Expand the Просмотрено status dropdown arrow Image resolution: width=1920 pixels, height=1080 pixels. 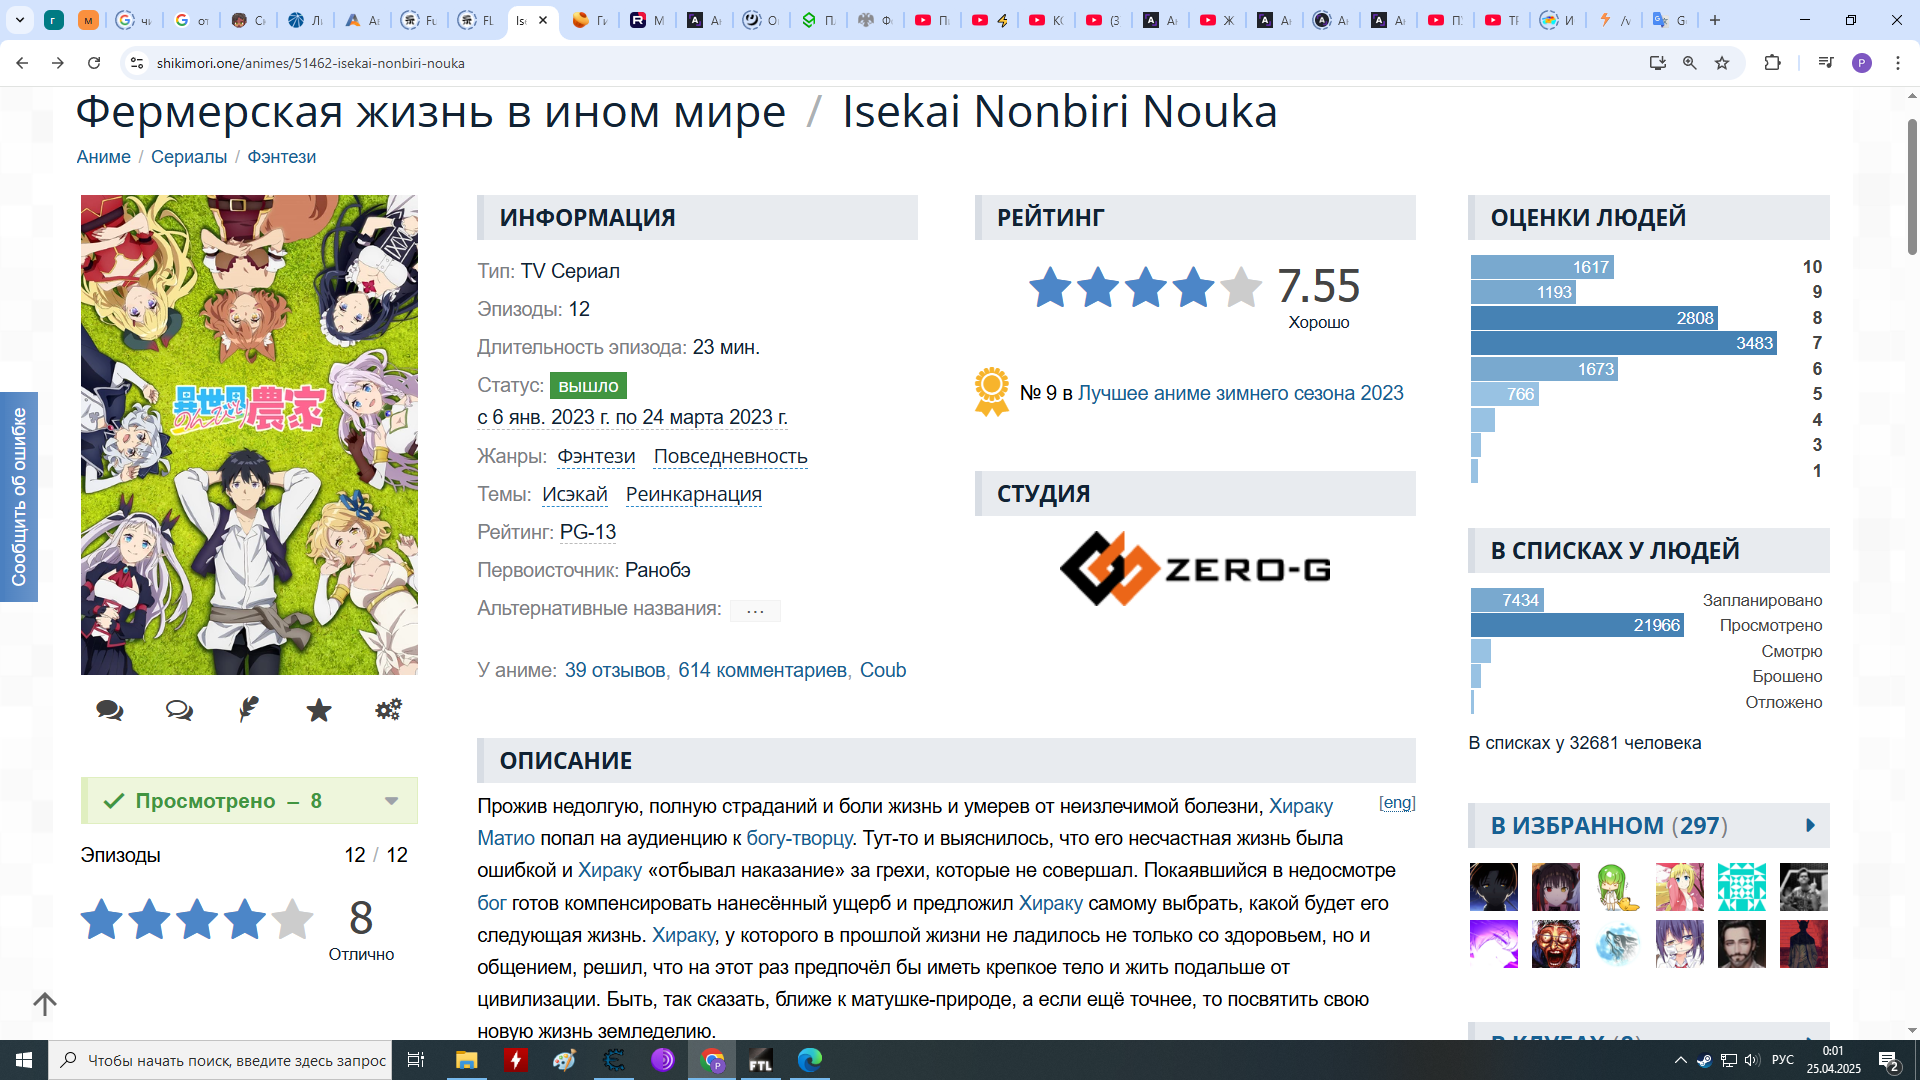pyautogui.click(x=391, y=801)
